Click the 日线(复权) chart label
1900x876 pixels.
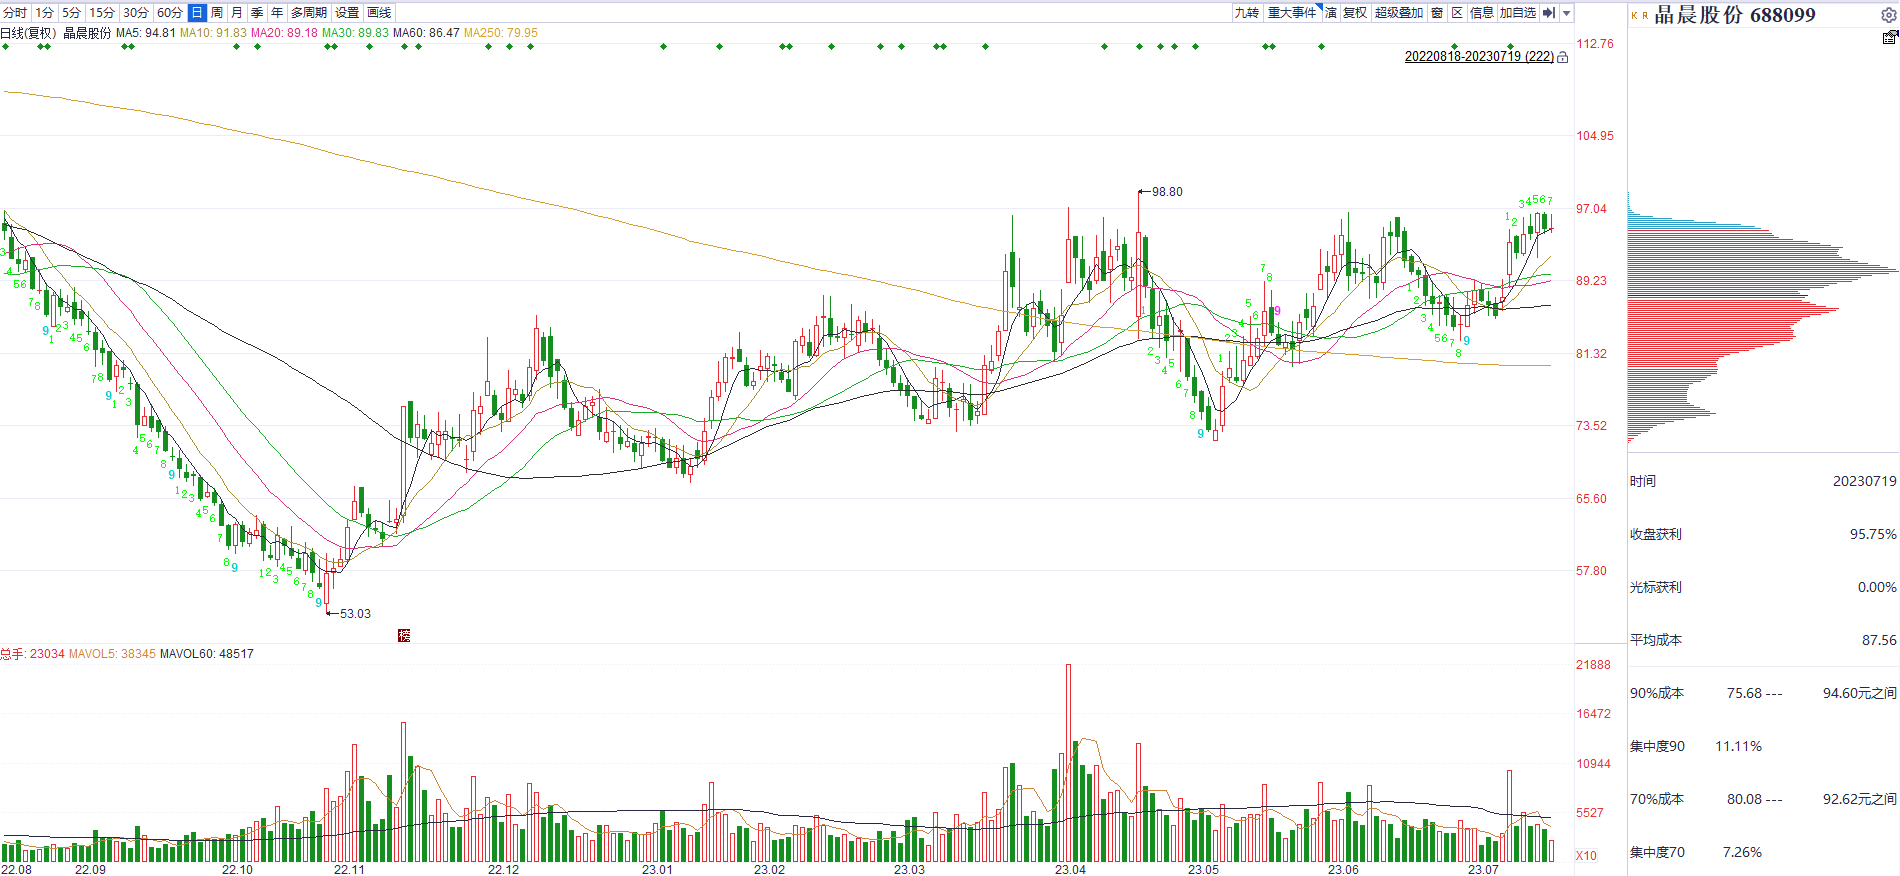28,33
